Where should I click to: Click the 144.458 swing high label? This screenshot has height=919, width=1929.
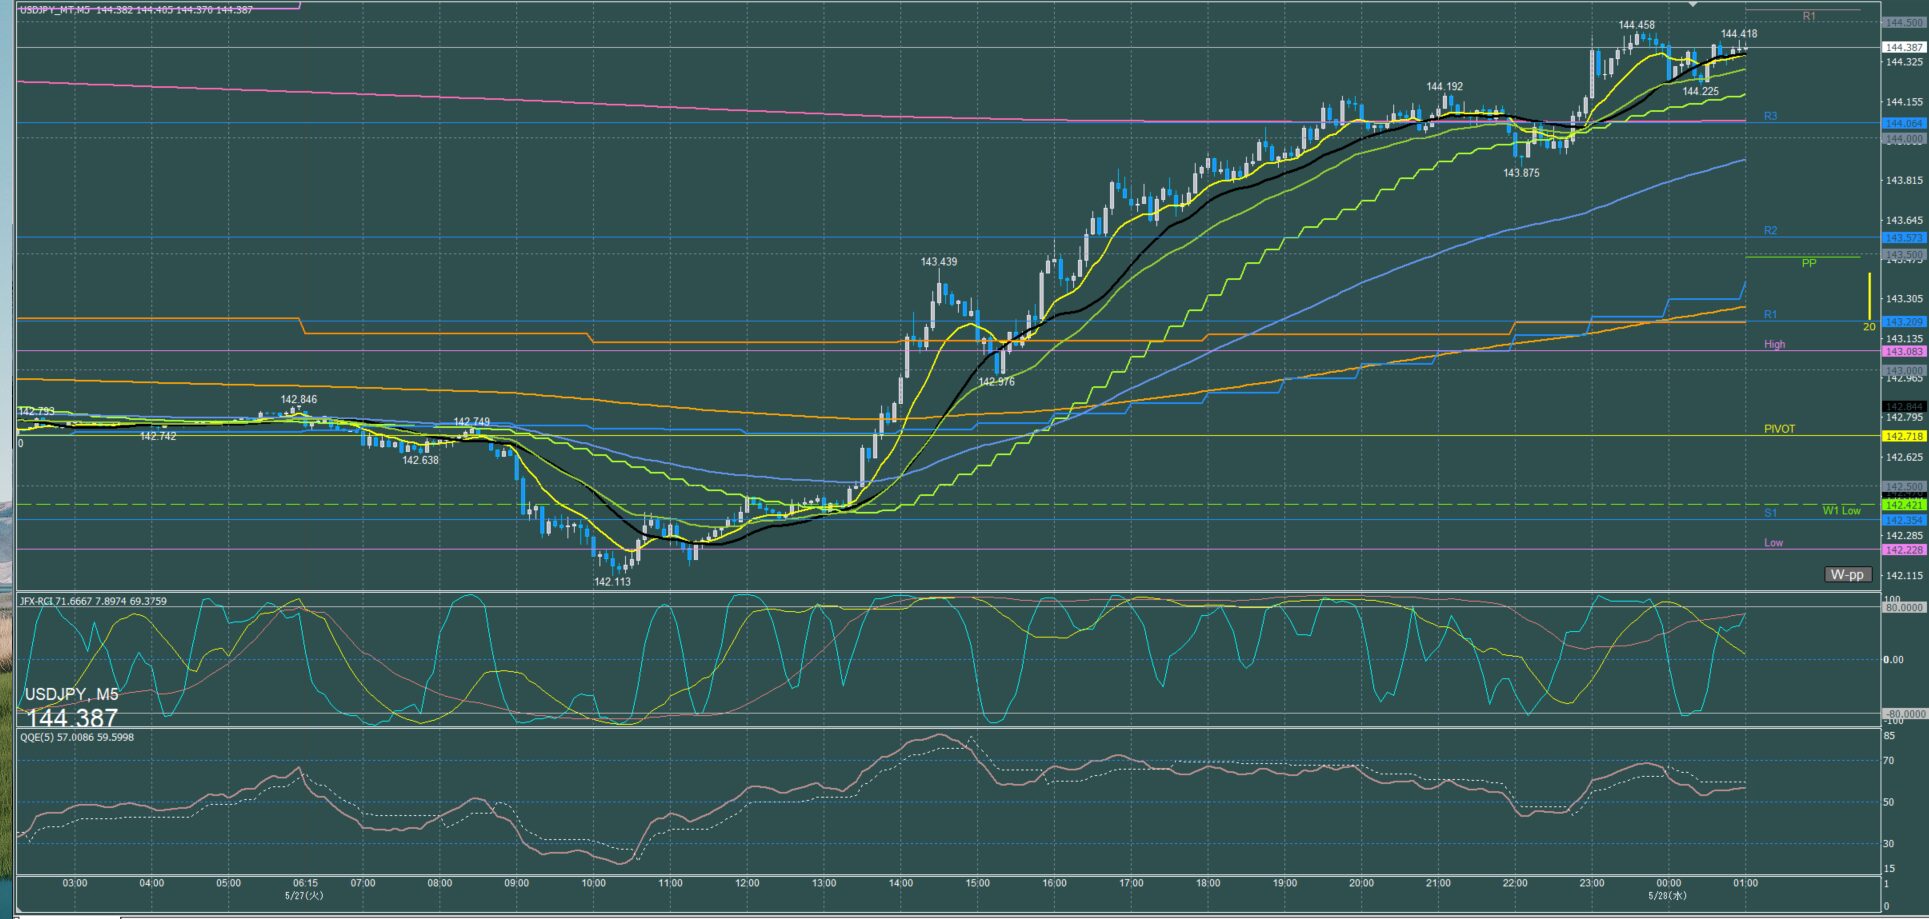[1636, 25]
